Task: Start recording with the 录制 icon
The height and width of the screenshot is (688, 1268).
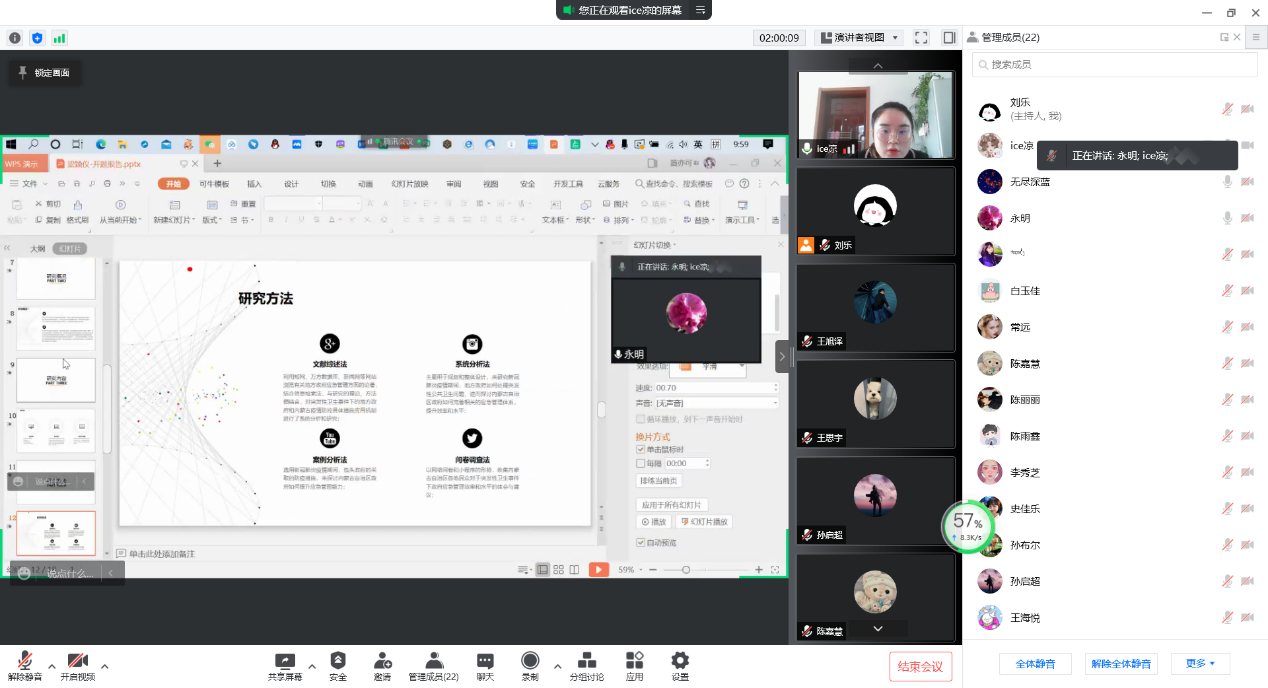Action: tap(530, 666)
